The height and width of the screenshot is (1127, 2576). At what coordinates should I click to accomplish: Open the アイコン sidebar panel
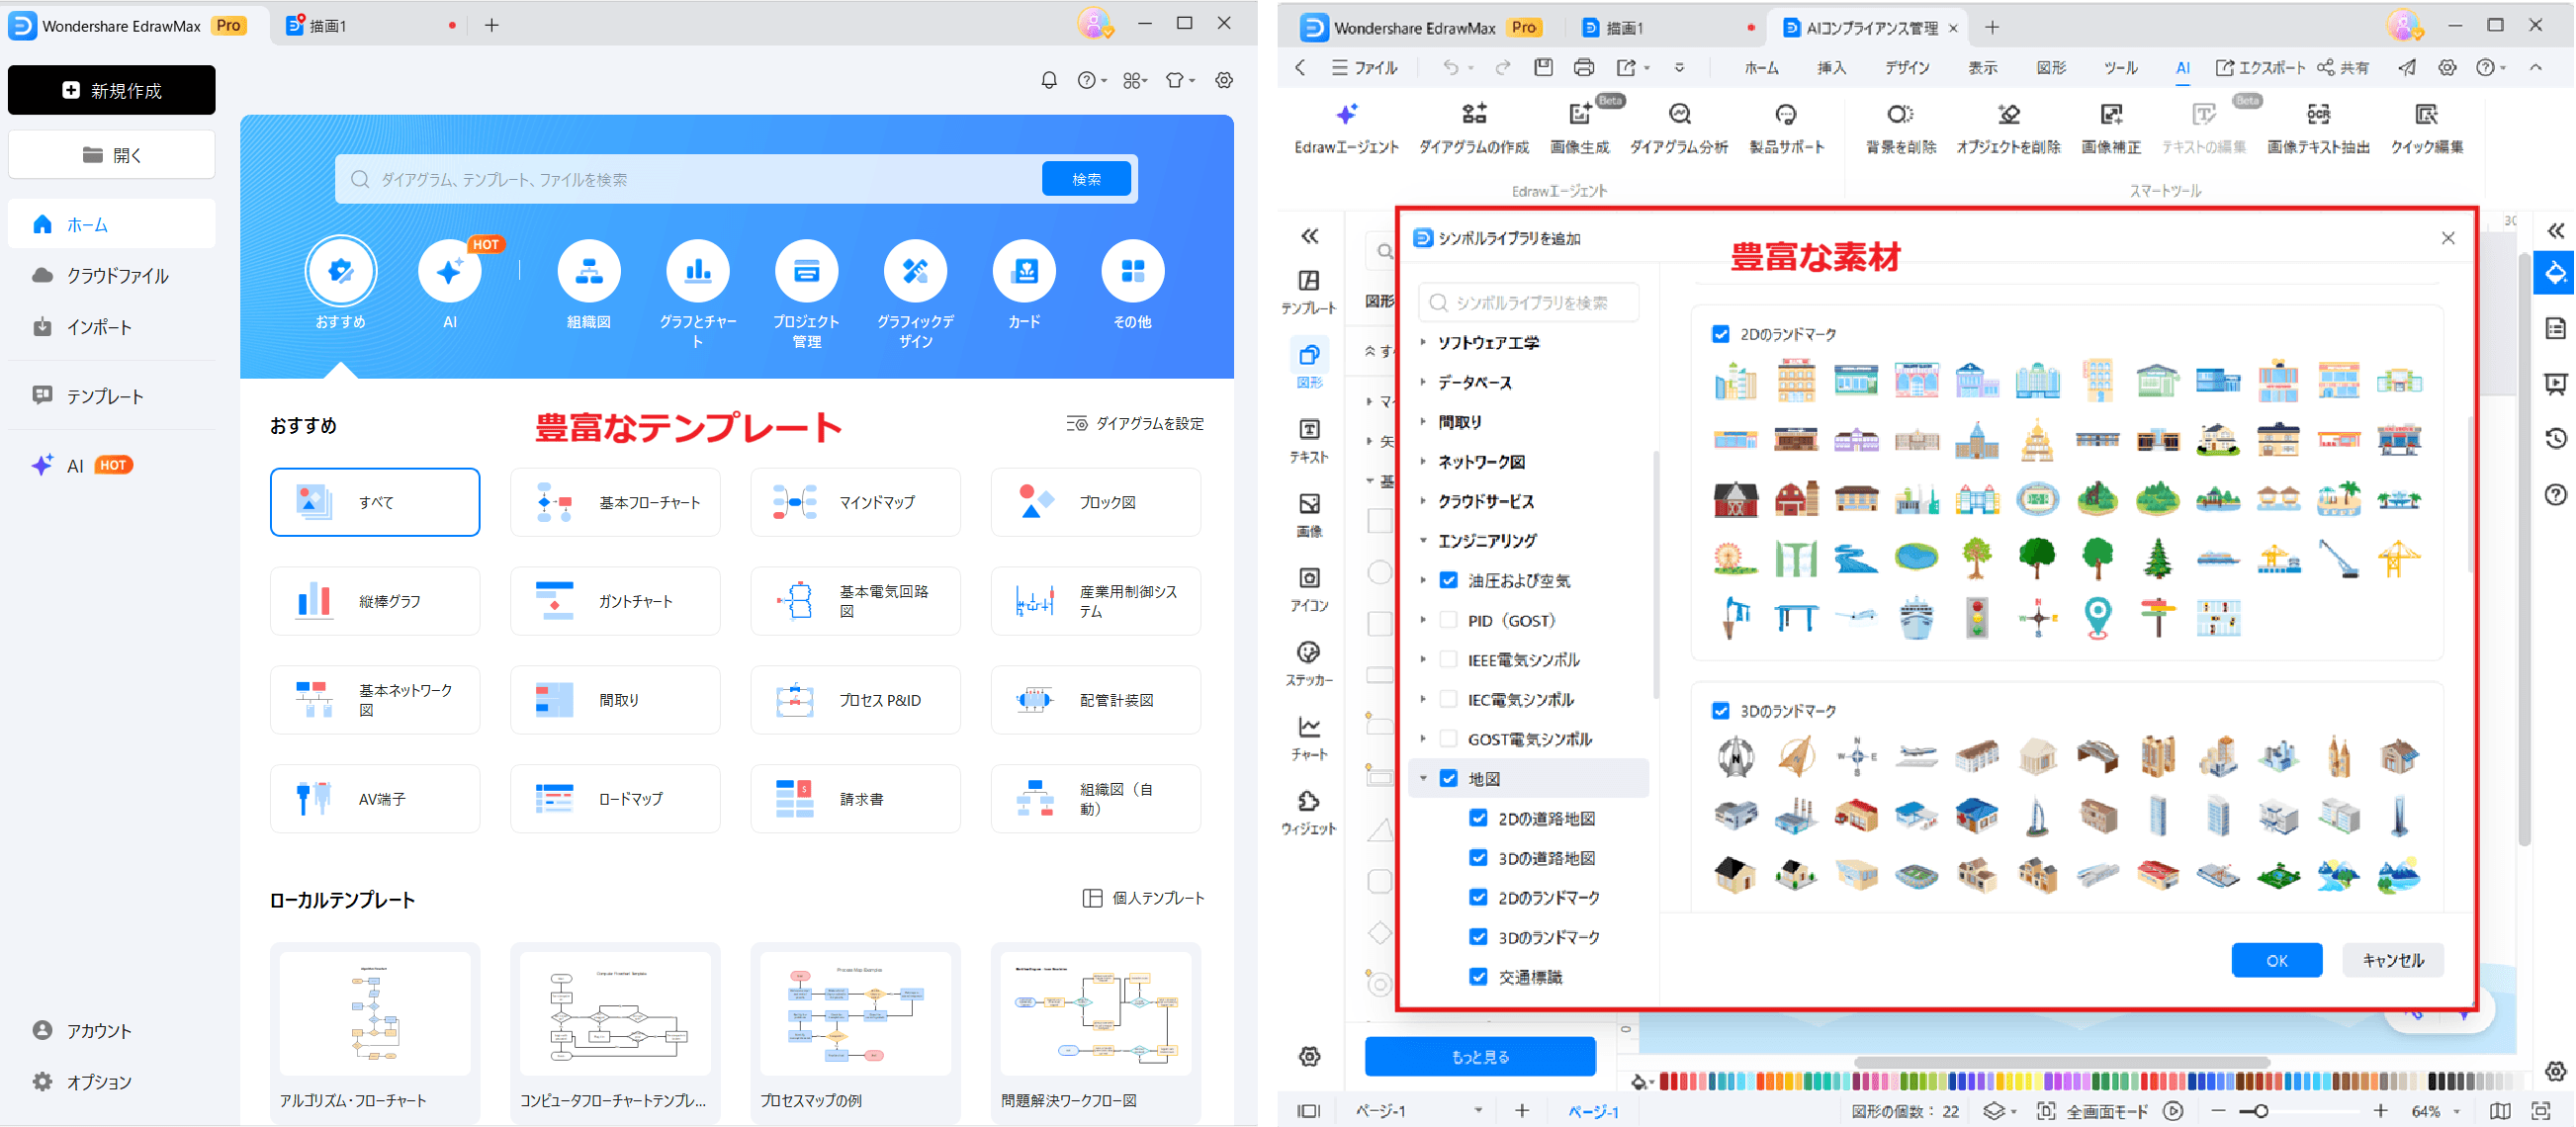click(x=1309, y=589)
